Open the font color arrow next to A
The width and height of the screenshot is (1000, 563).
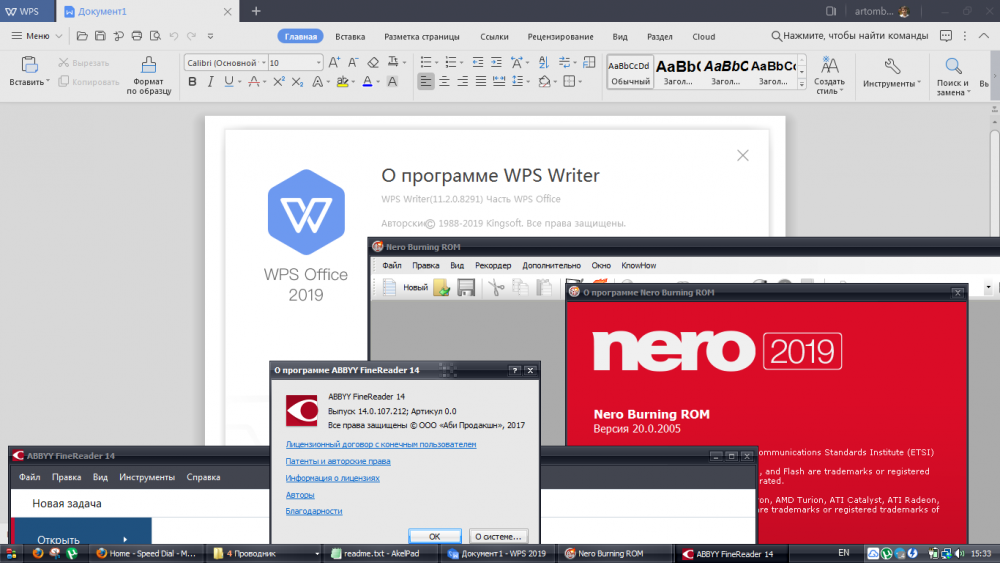click(x=378, y=82)
